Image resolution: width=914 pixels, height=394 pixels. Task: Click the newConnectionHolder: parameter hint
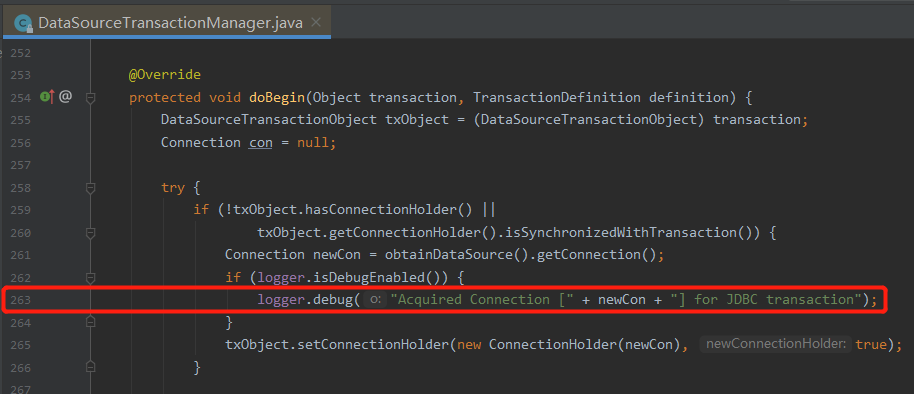(x=775, y=344)
